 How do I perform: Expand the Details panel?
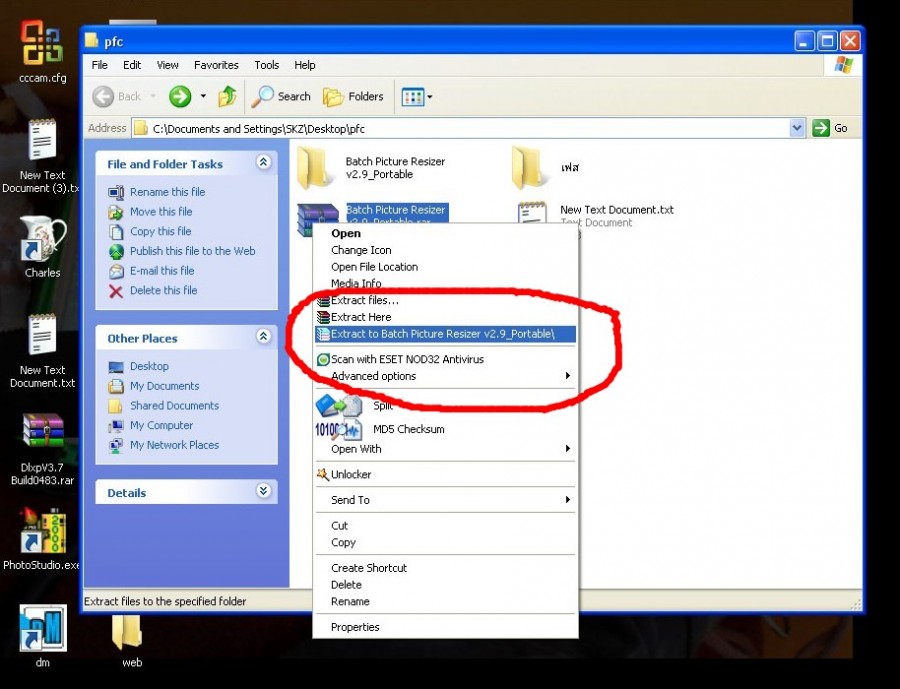pos(263,491)
